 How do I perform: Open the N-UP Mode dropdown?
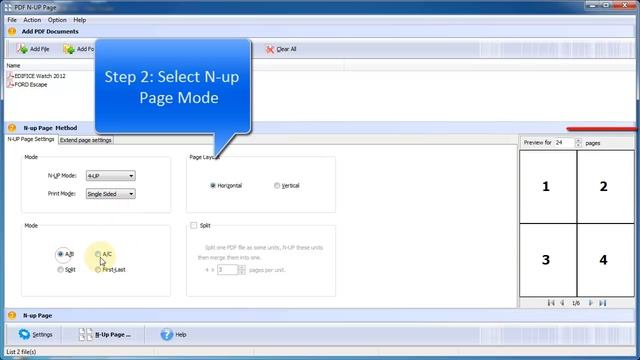pos(111,176)
